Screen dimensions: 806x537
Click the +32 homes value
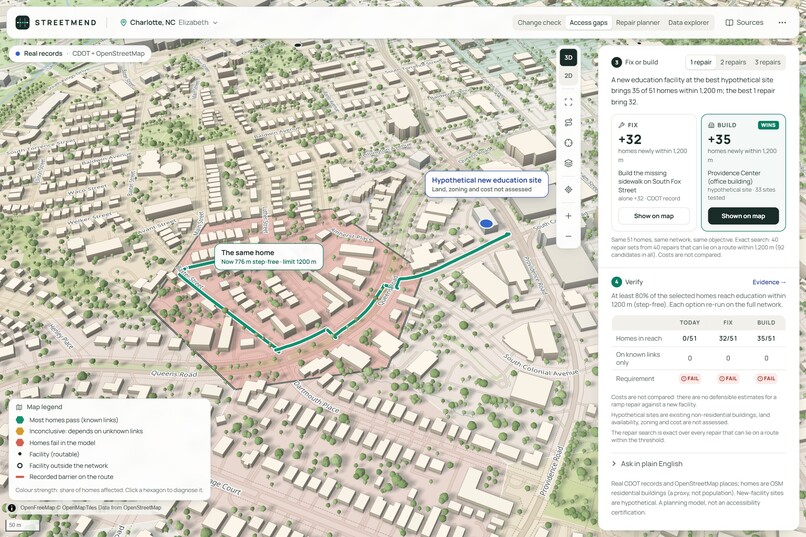(630, 139)
